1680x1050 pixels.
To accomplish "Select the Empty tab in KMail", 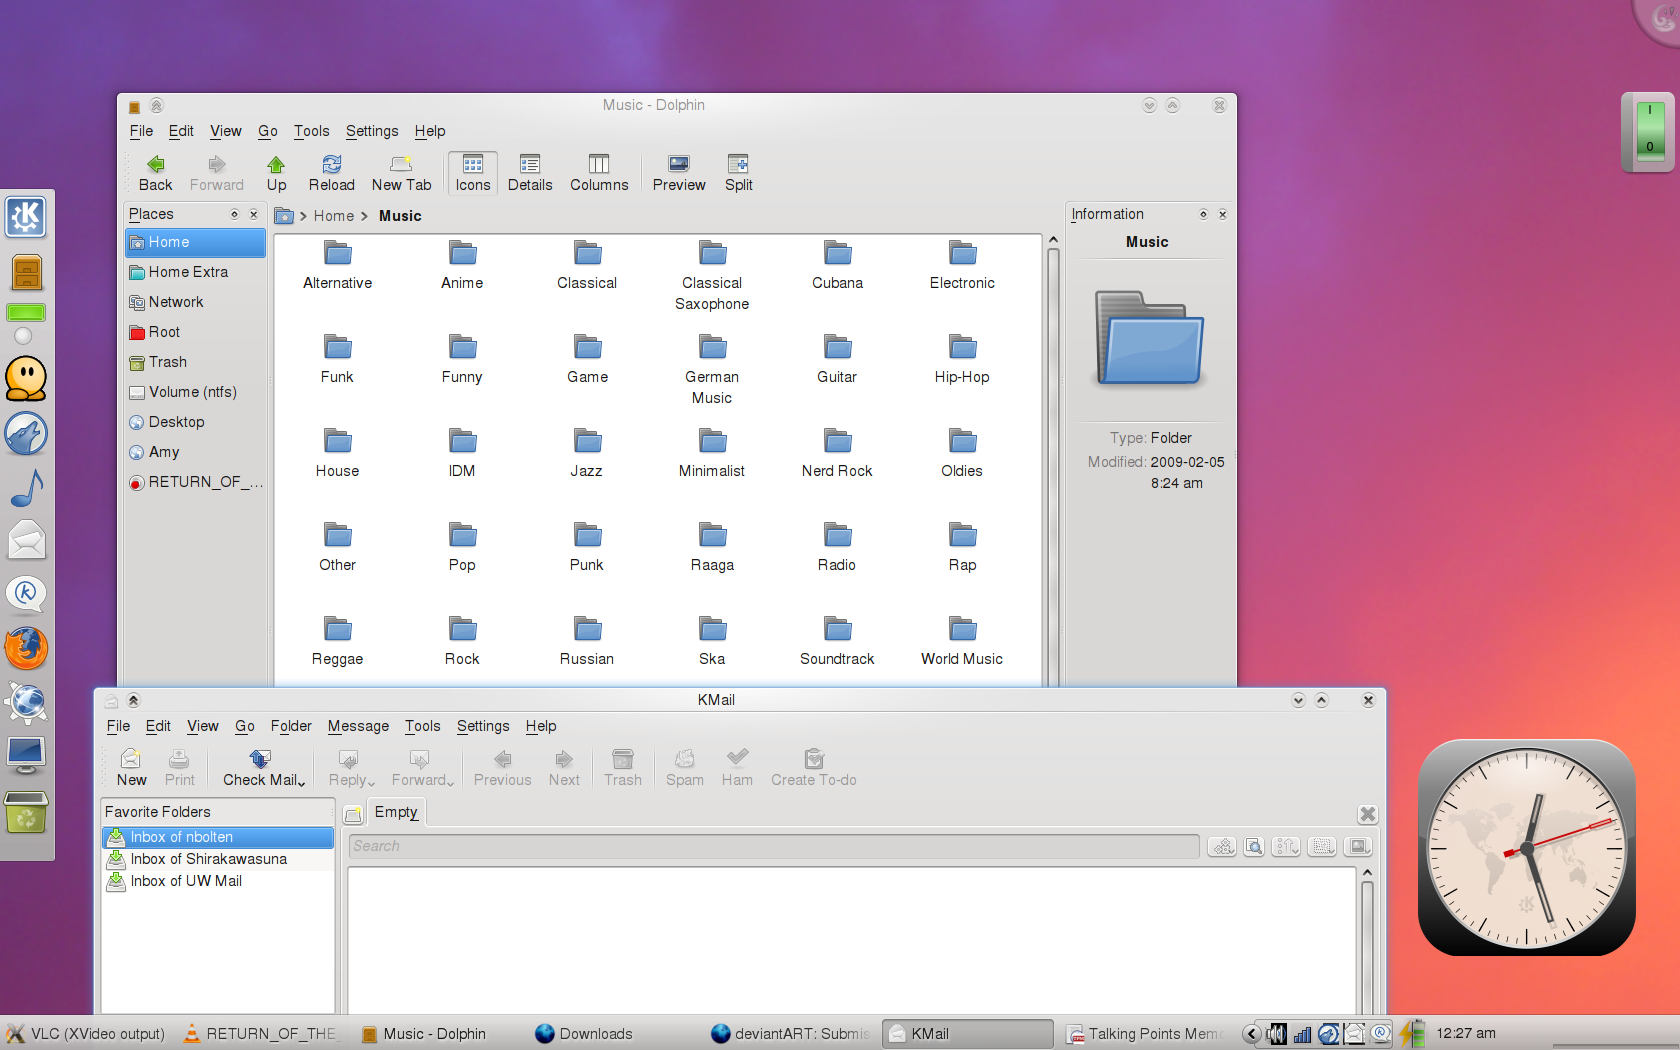I will [x=396, y=812].
